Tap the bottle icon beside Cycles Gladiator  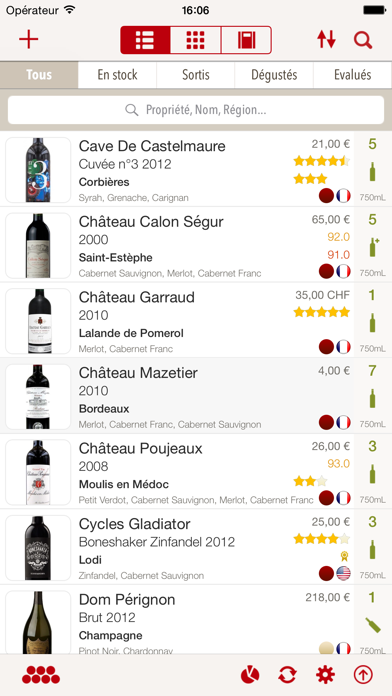click(x=372, y=549)
